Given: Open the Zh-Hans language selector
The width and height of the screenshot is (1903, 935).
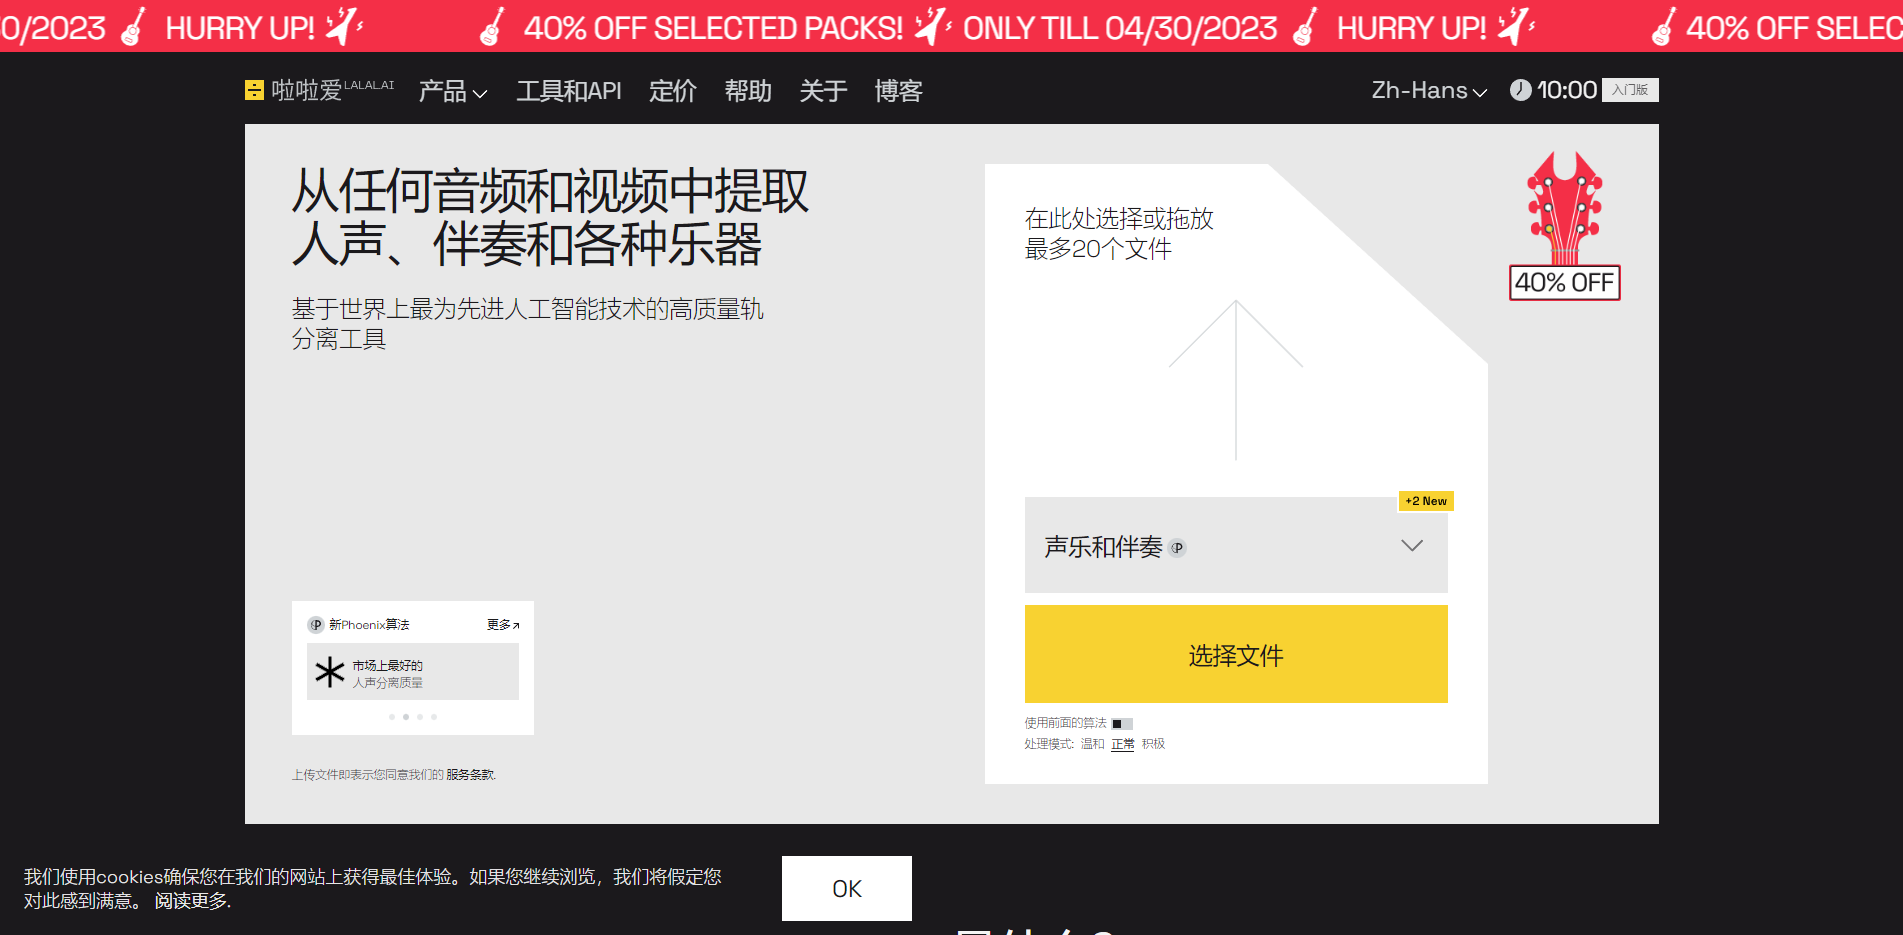Looking at the screenshot, I should pyautogui.click(x=1428, y=91).
